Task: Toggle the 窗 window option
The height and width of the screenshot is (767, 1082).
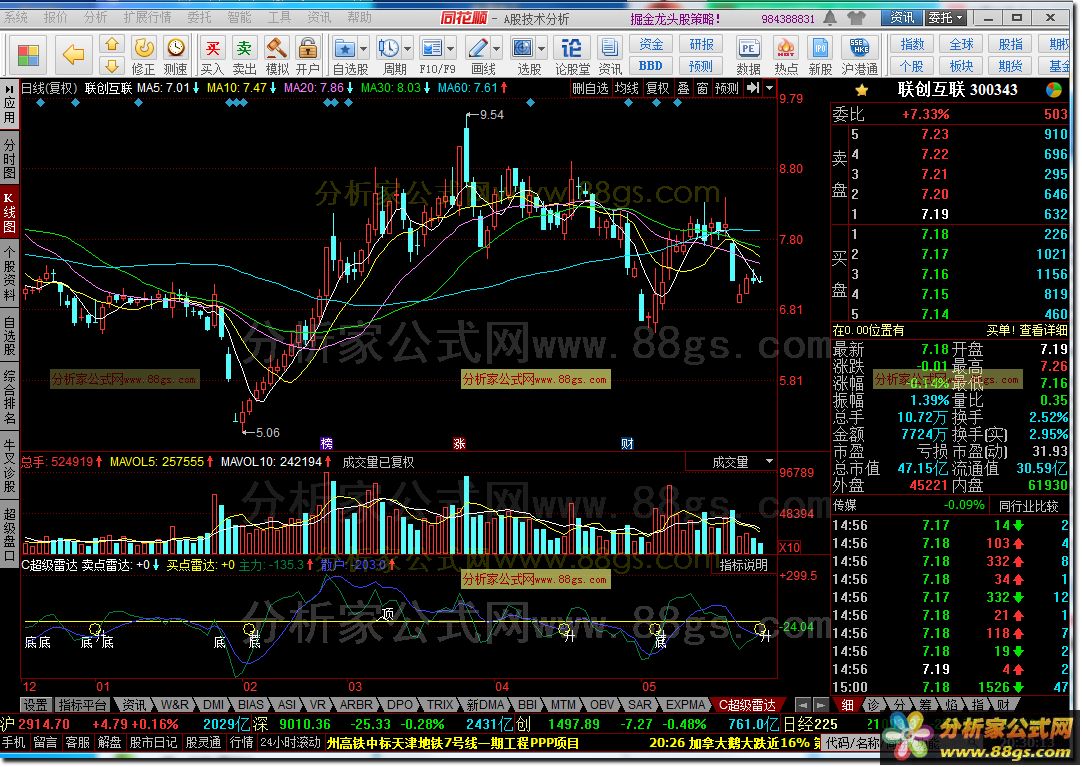Action: point(702,88)
